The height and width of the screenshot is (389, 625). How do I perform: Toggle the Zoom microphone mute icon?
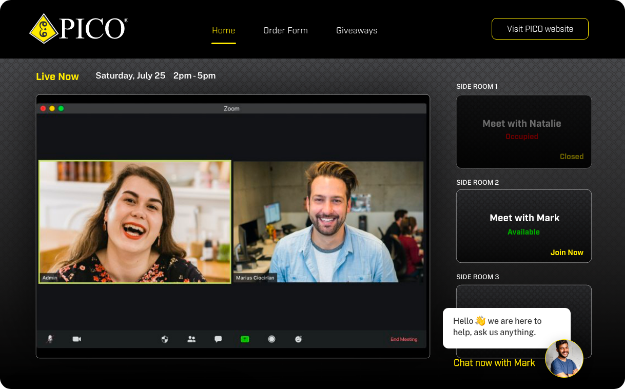(50, 339)
